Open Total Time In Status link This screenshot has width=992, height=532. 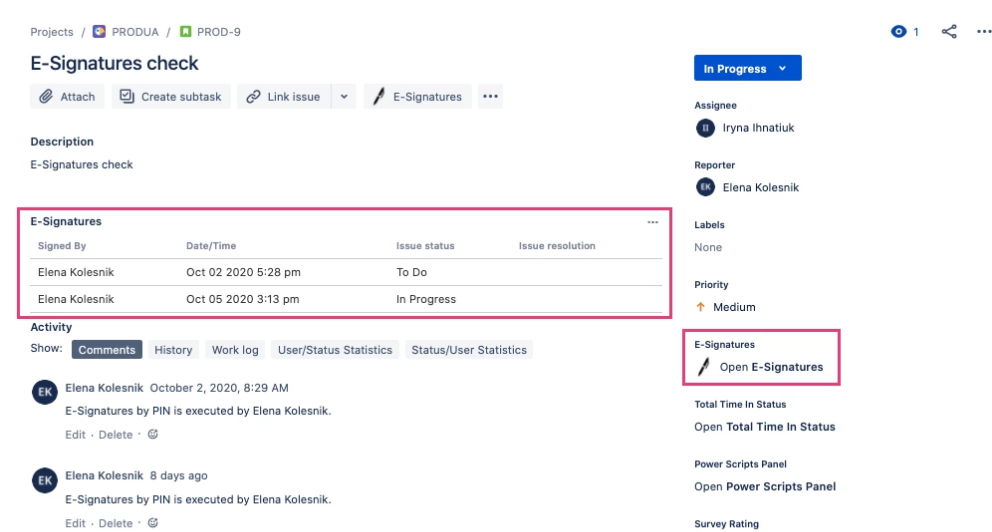(764, 427)
